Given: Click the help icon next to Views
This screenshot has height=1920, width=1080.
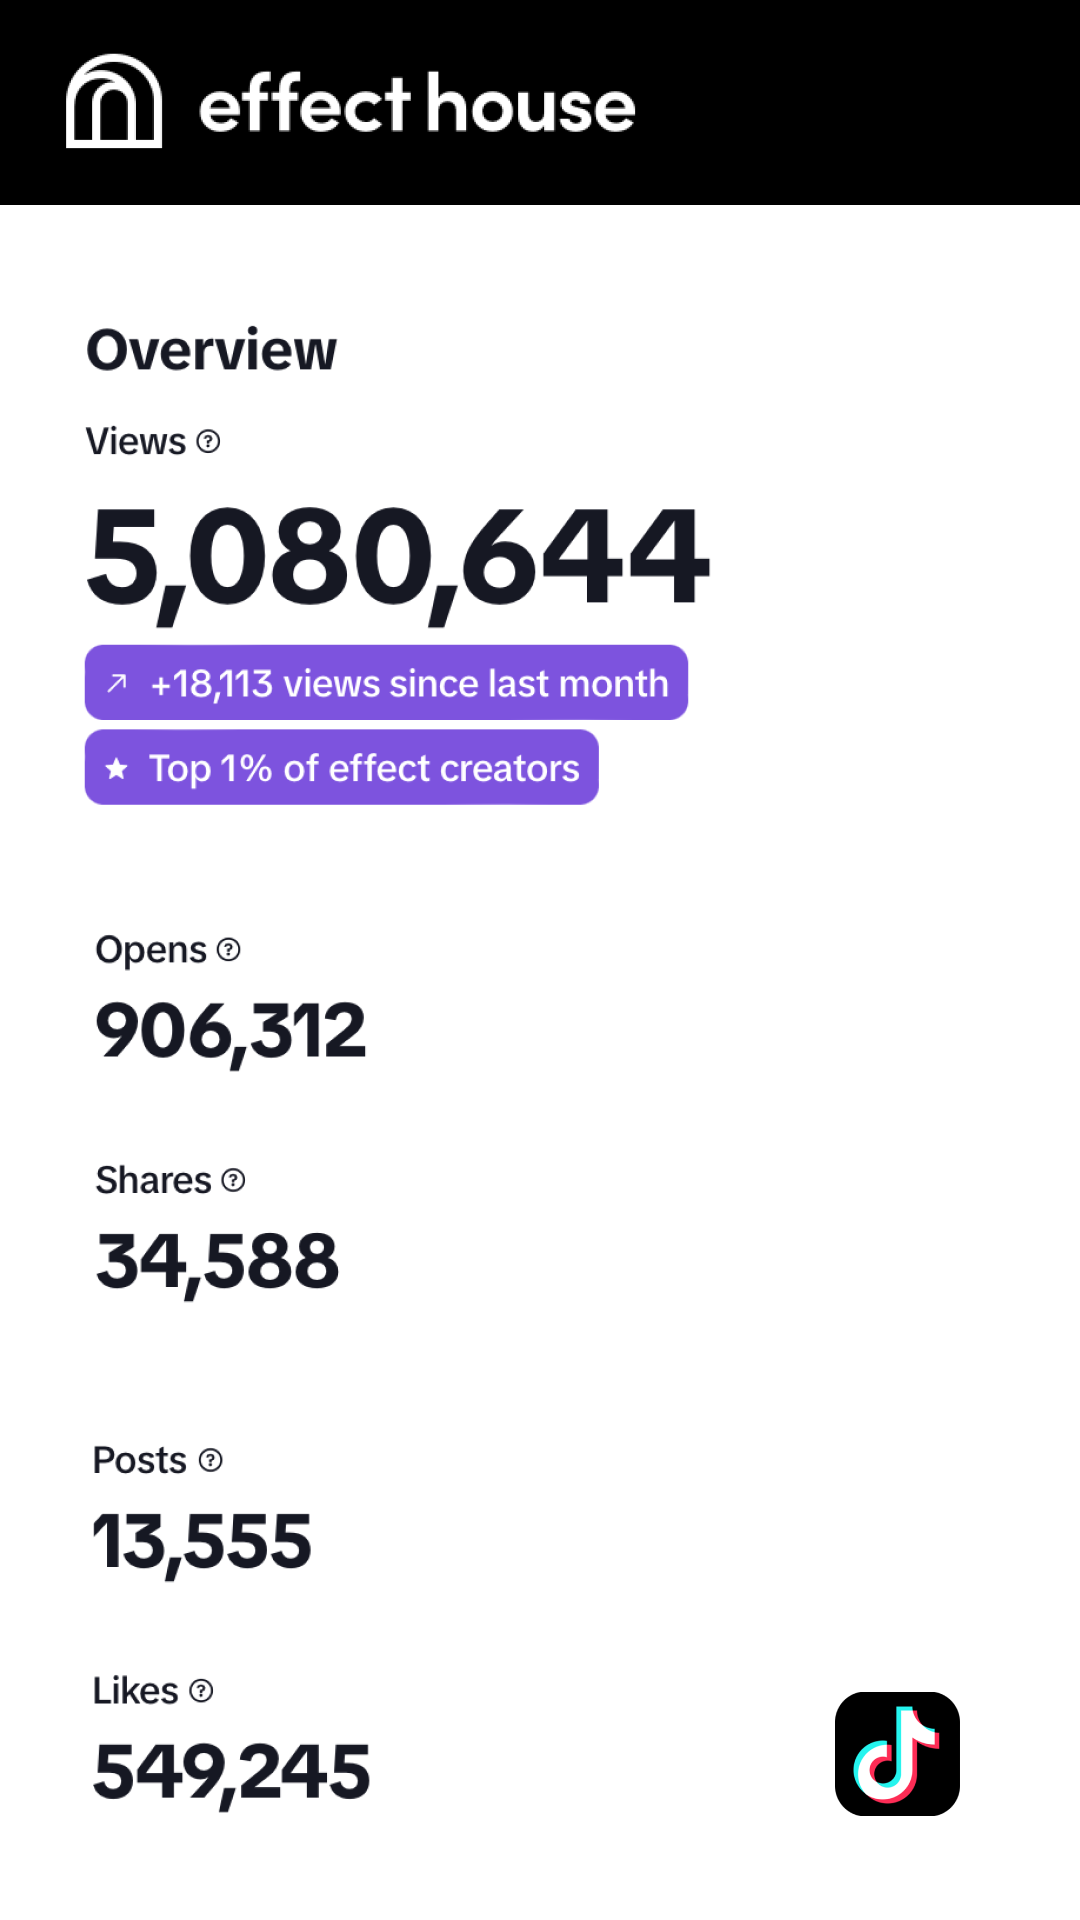Looking at the screenshot, I should click(x=208, y=441).
